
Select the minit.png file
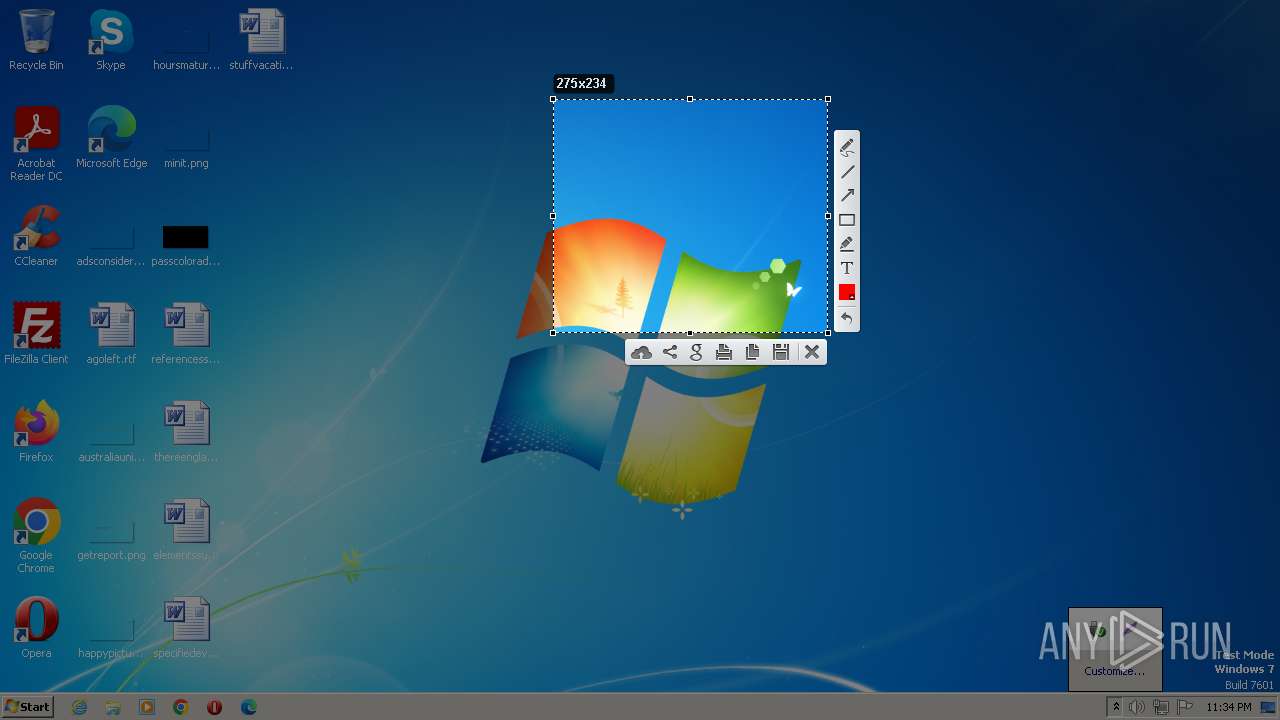point(186,147)
